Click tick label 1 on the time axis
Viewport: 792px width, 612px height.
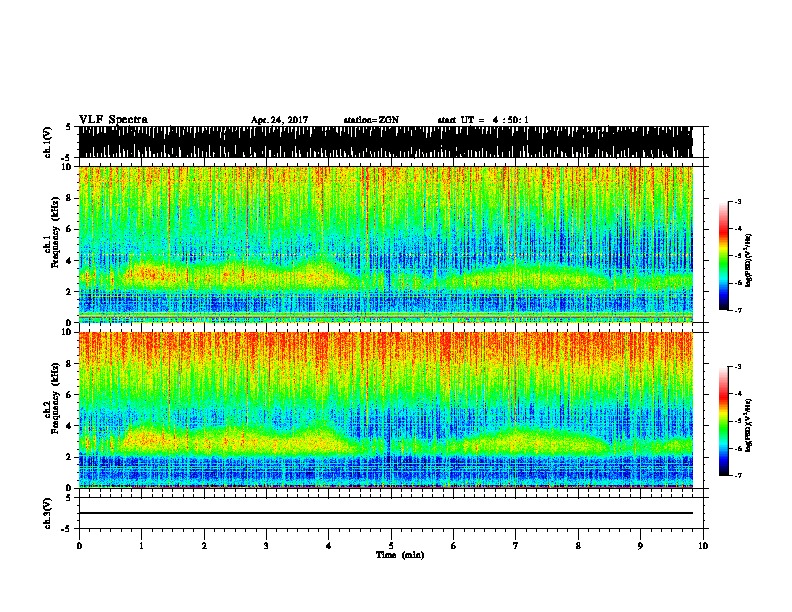pos(141,545)
